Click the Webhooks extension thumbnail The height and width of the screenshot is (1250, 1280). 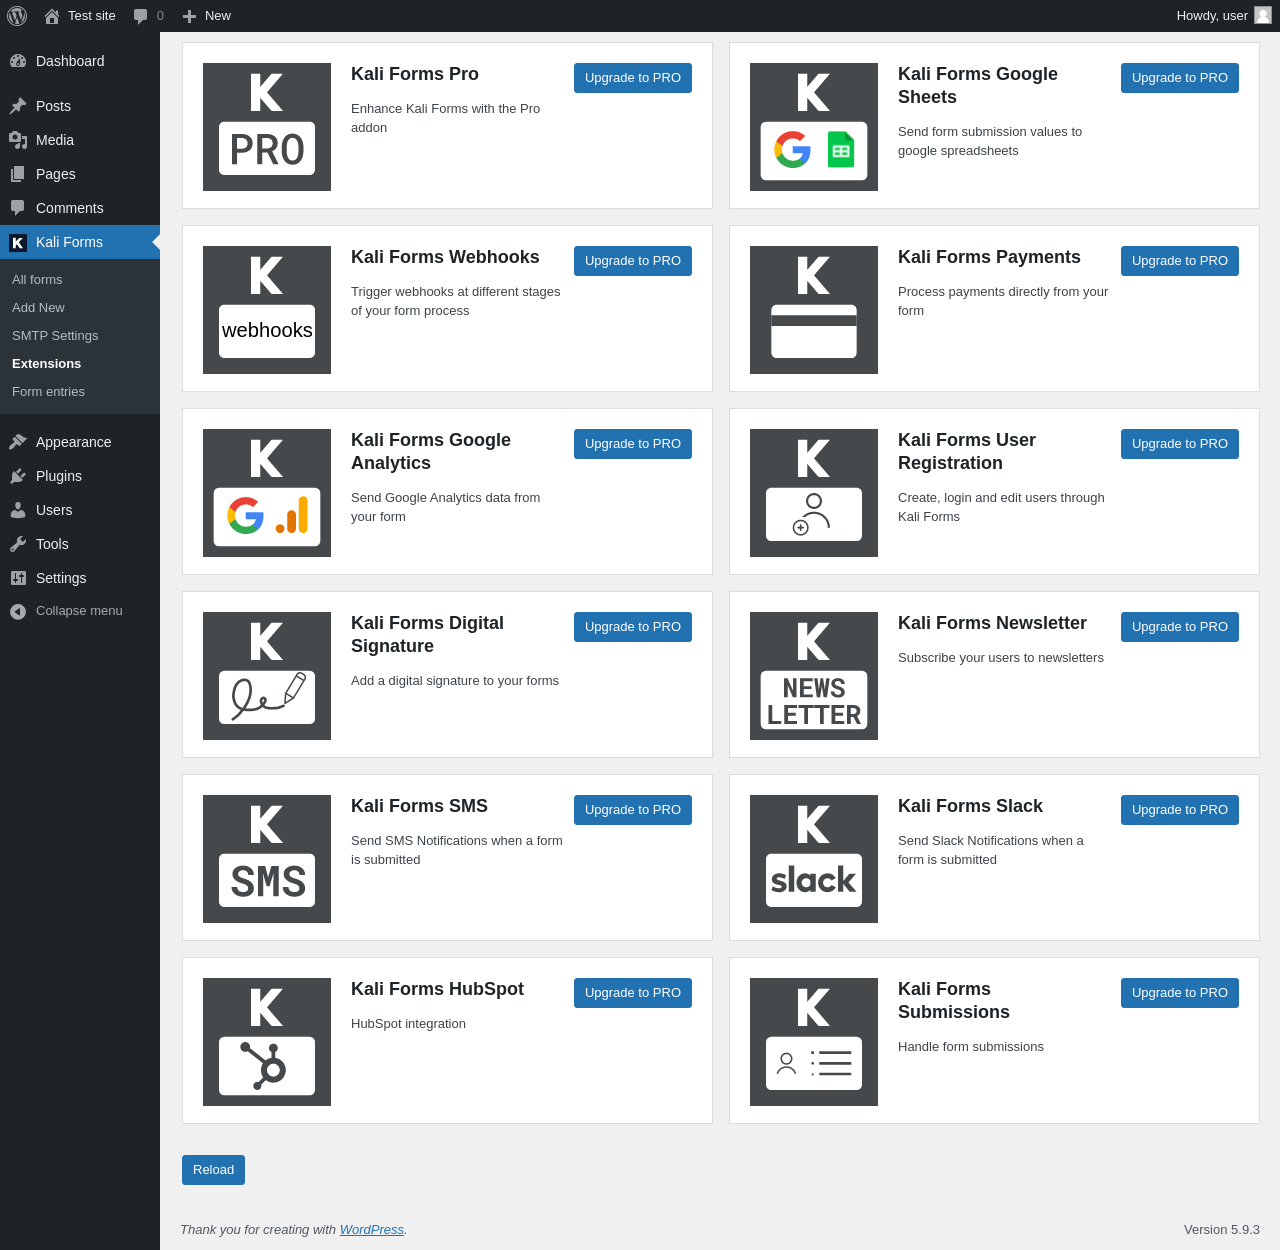(x=267, y=310)
